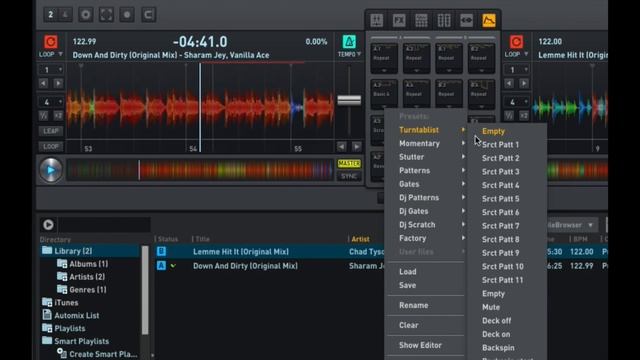Halve deck A loop length

(x=43, y=116)
